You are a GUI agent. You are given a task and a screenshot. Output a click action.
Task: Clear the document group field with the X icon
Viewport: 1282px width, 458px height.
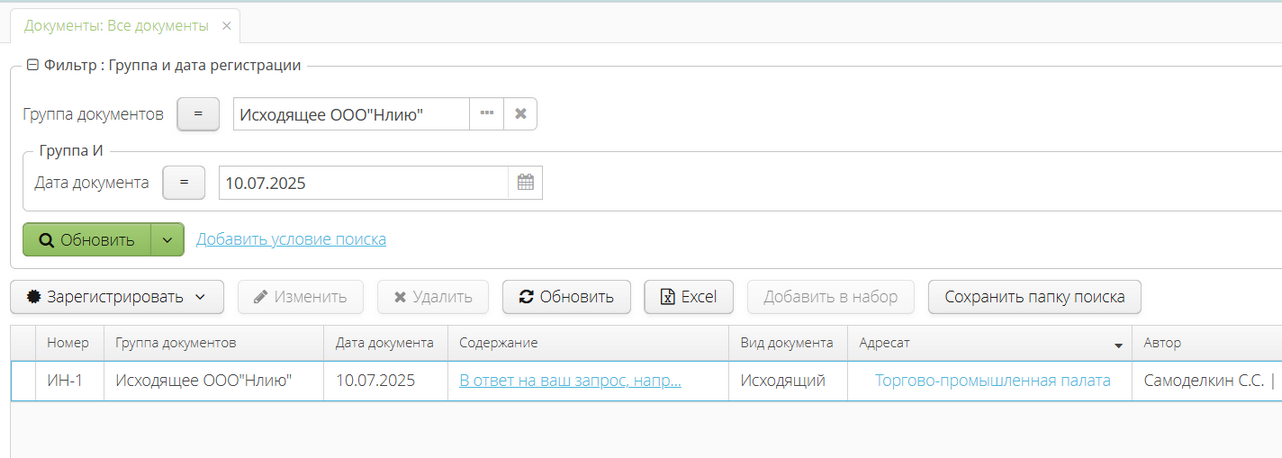[x=520, y=114]
